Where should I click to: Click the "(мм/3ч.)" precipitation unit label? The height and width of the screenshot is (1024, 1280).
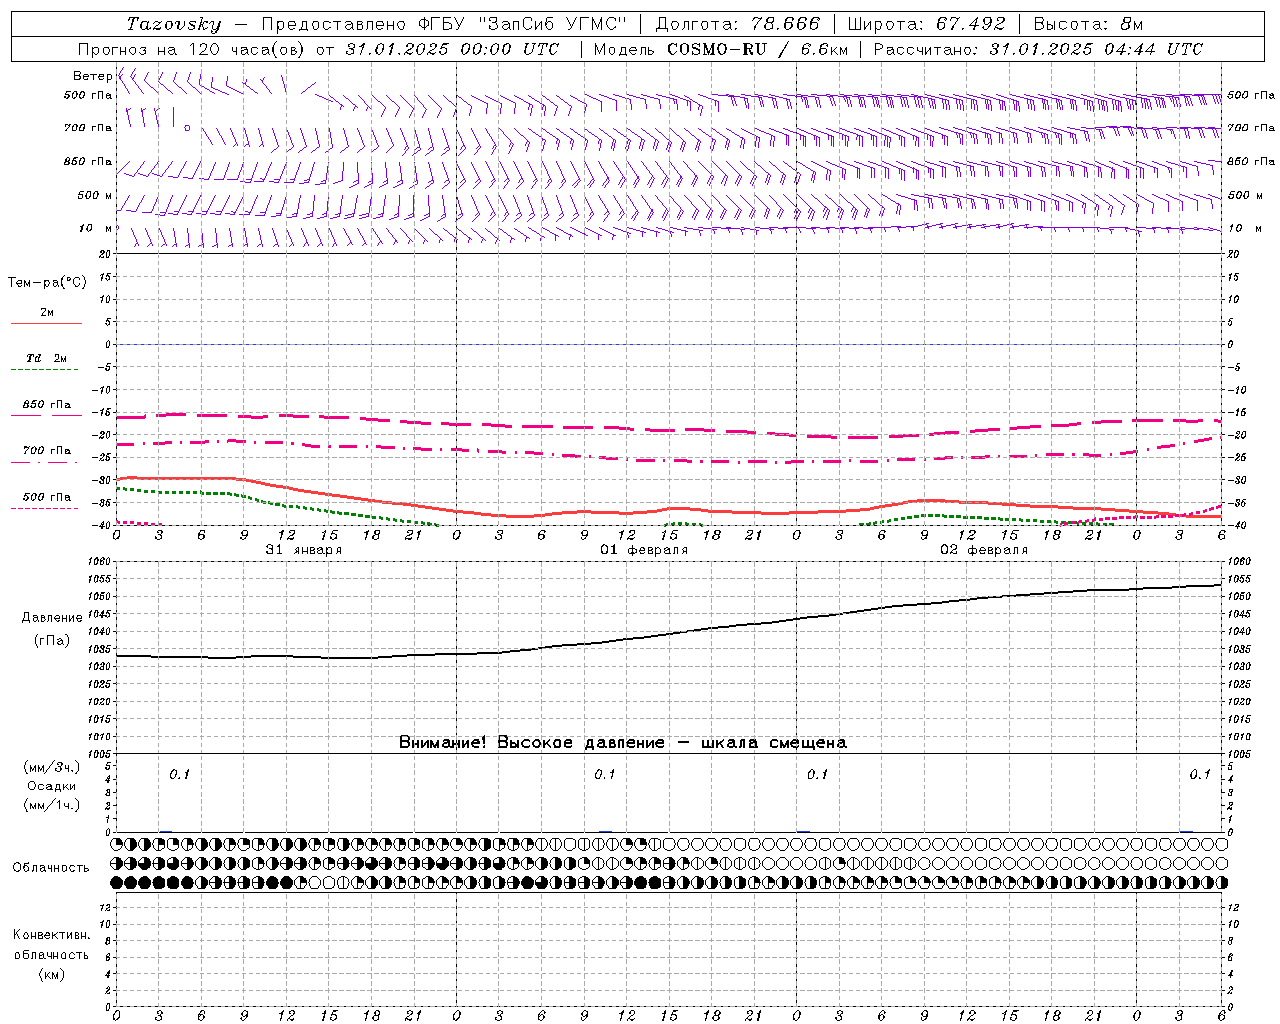click(52, 767)
